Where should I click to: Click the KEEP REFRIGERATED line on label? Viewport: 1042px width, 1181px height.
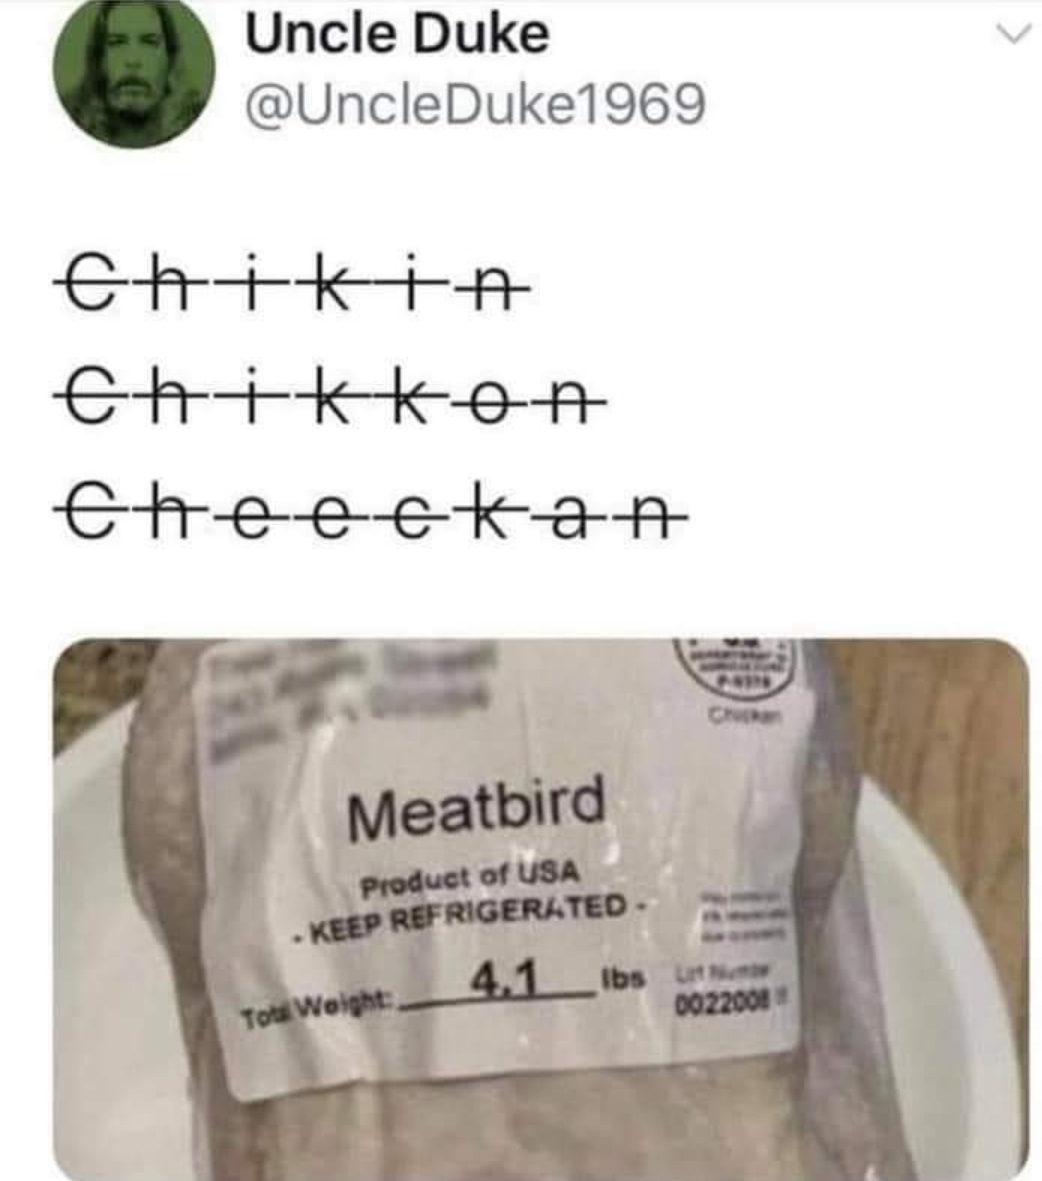click(466, 916)
